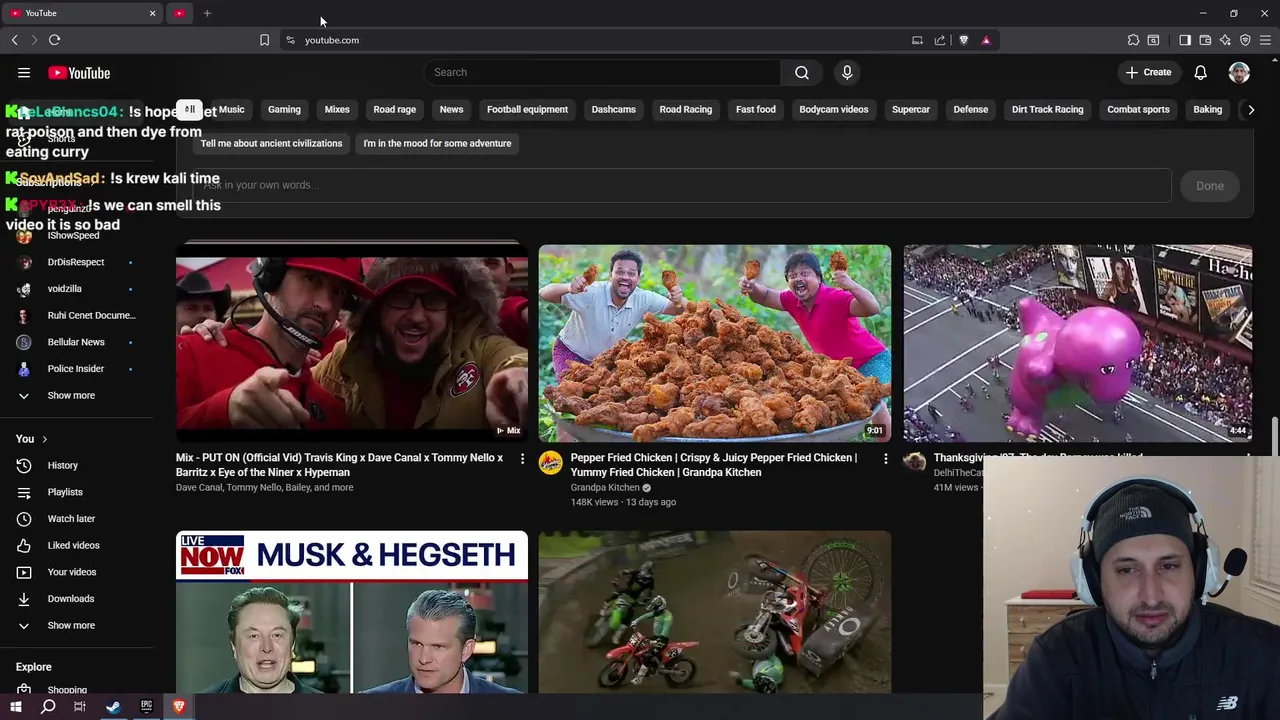
Task: Open options for the Pepper Fried Chicken video
Action: coord(885,458)
